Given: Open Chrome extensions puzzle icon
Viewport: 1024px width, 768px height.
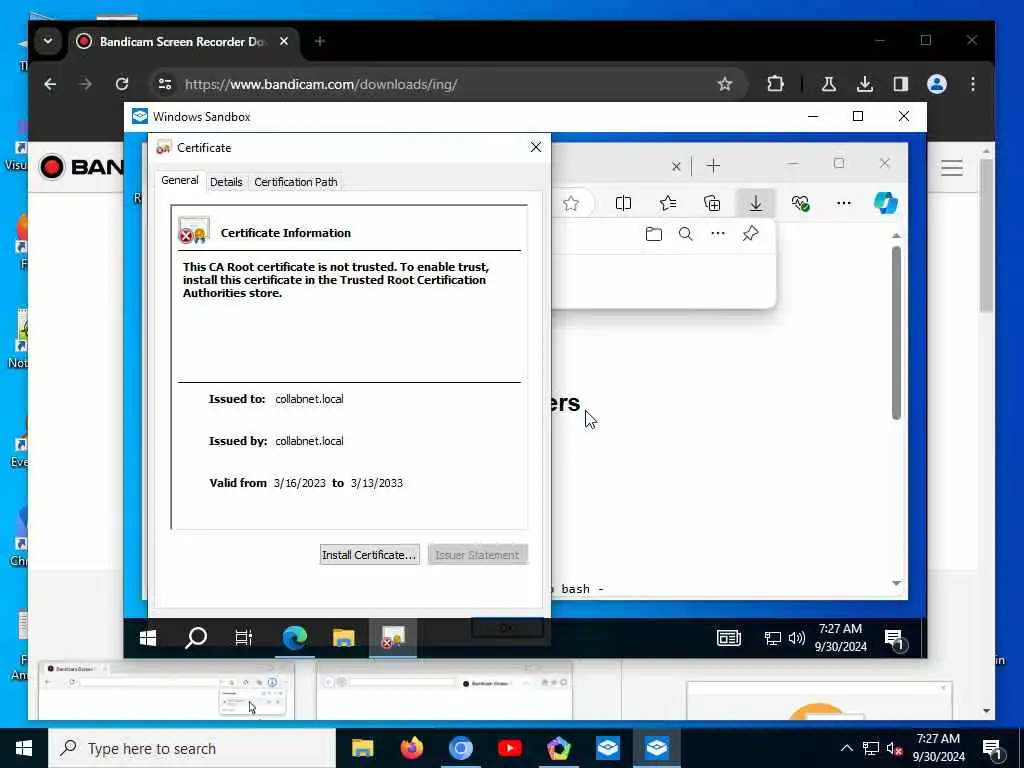Looking at the screenshot, I should pyautogui.click(x=775, y=84).
